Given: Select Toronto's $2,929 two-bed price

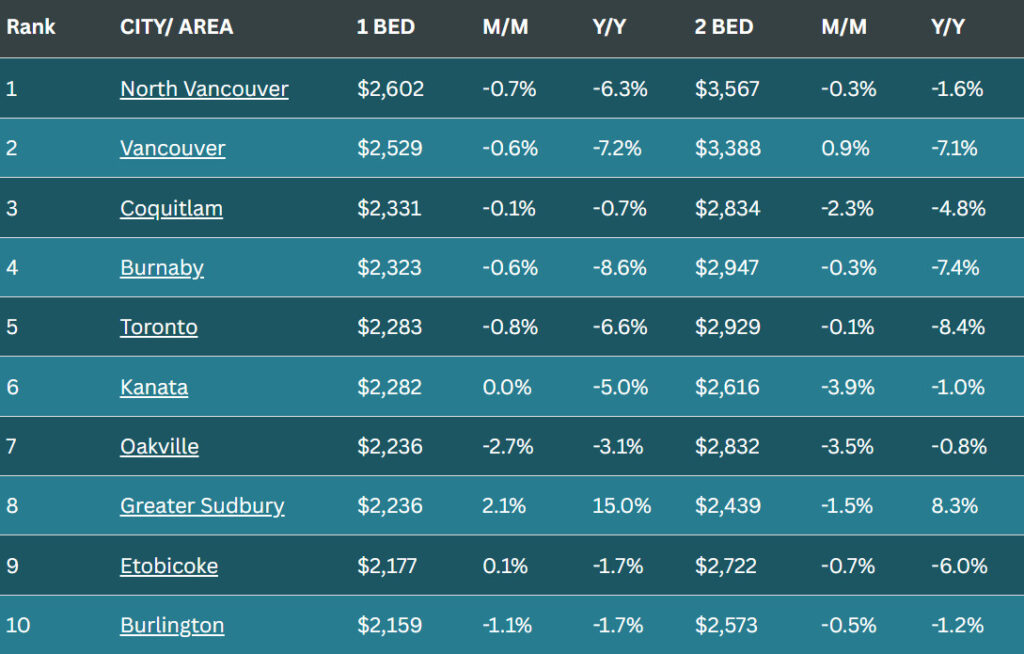Looking at the screenshot, I should (728, 327).
